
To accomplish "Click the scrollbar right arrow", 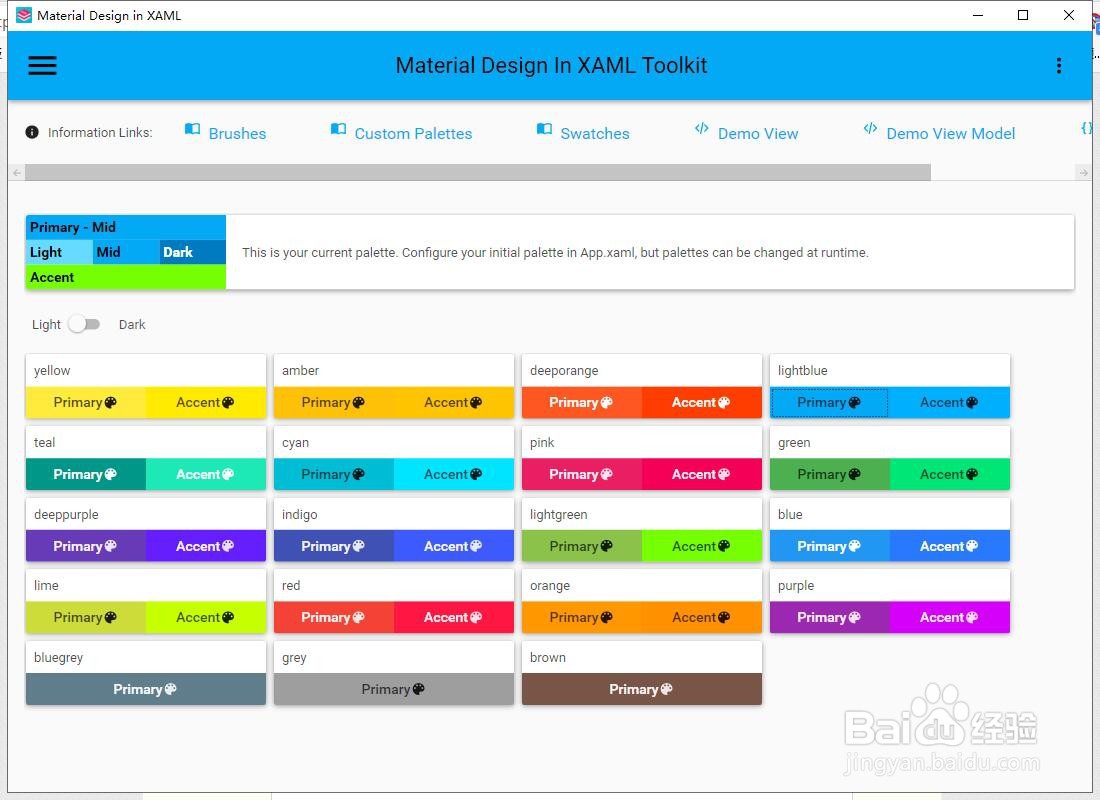I will click(1083, 173).
